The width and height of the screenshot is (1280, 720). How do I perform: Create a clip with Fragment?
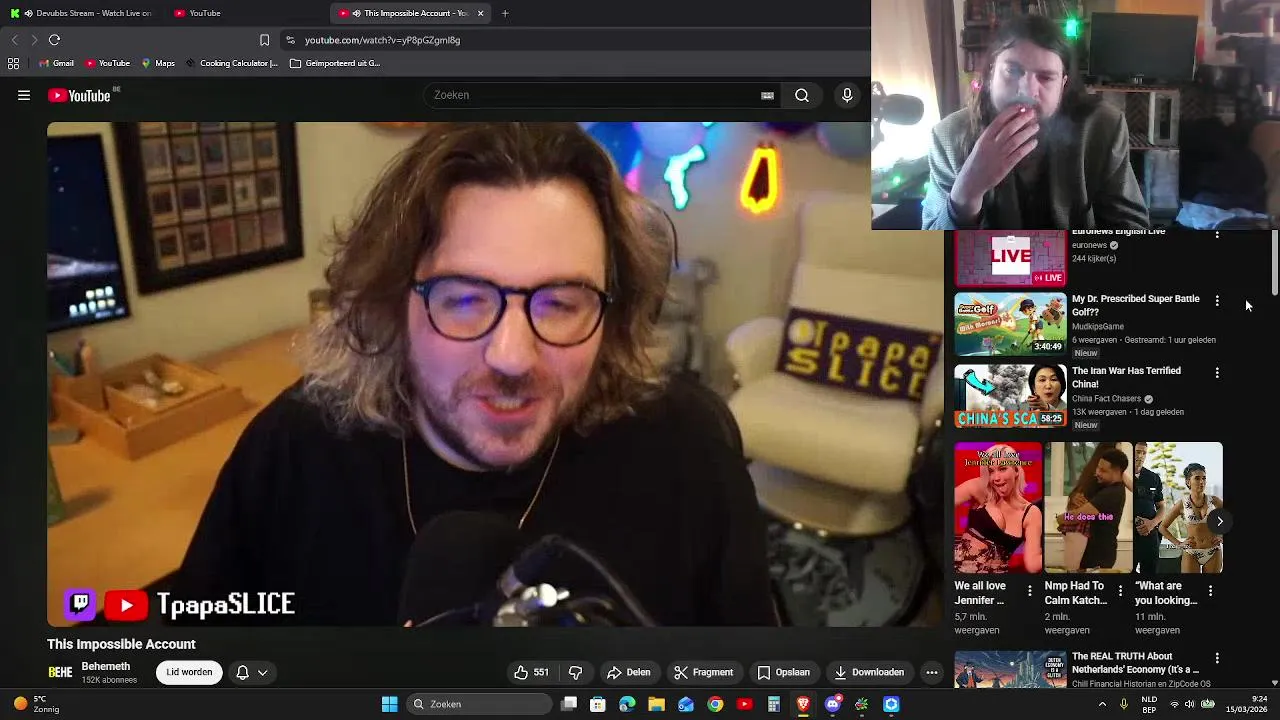[703, 672]
